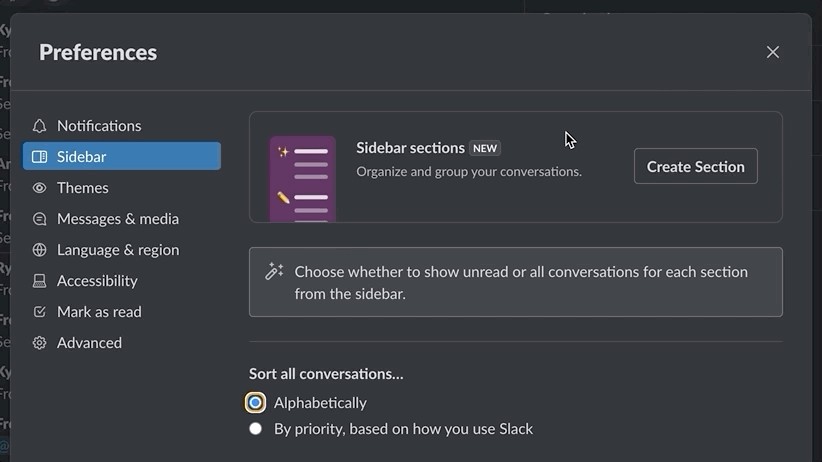Click the chat search icon beside Messages & media
The image size is (822, 462).
(39, 219)
